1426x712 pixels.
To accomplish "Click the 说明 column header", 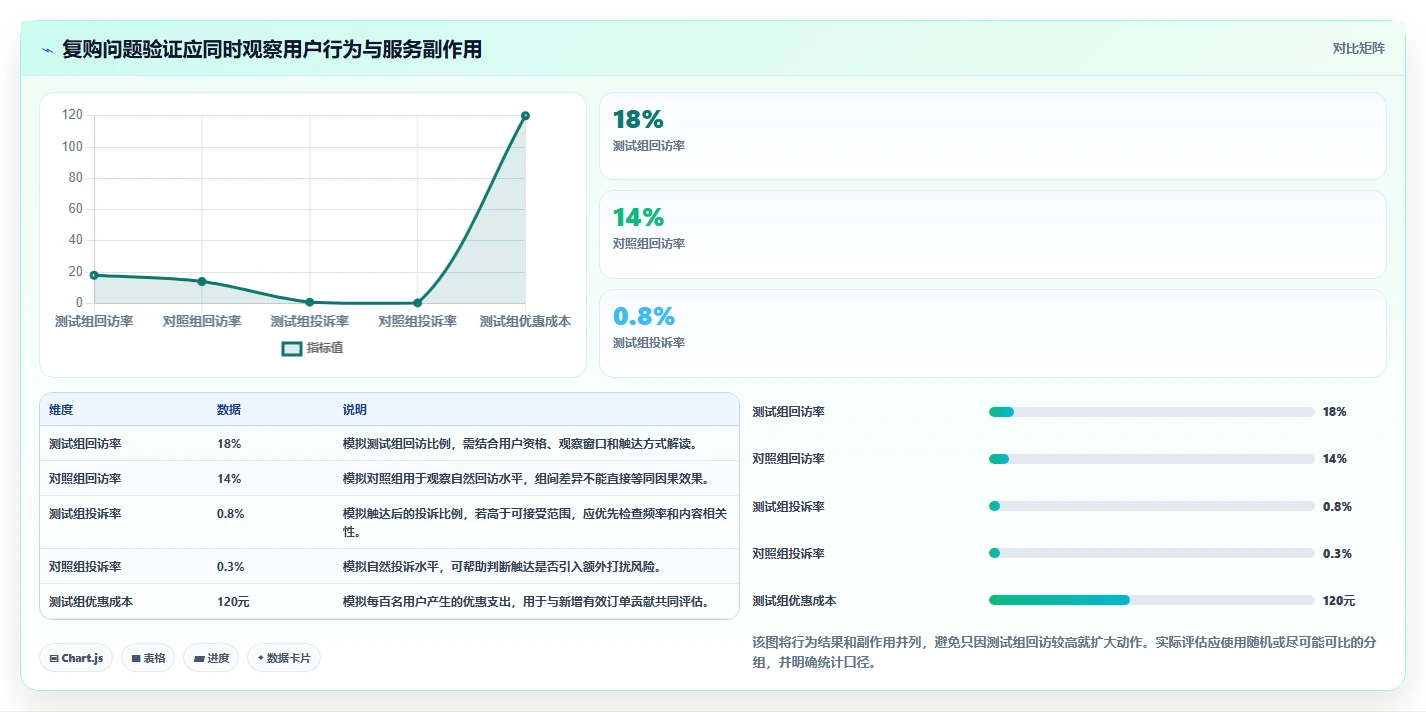I will (x=354, y=410).
